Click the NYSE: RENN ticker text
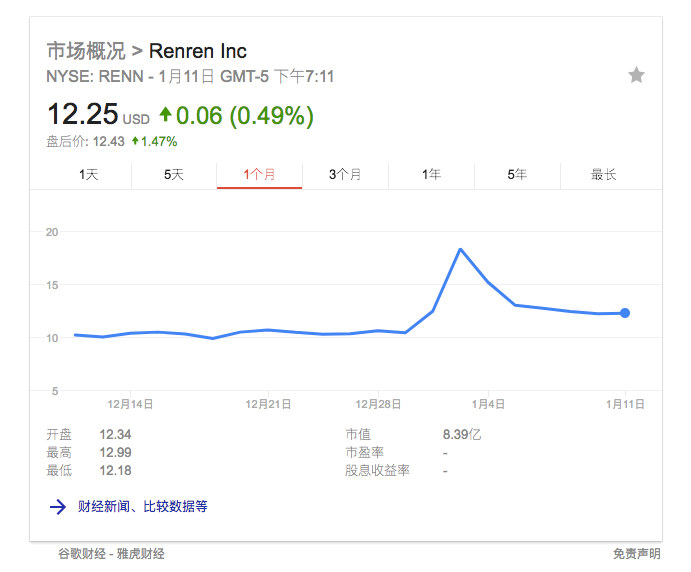The image size is (691, 572). (x=95, y=77)
